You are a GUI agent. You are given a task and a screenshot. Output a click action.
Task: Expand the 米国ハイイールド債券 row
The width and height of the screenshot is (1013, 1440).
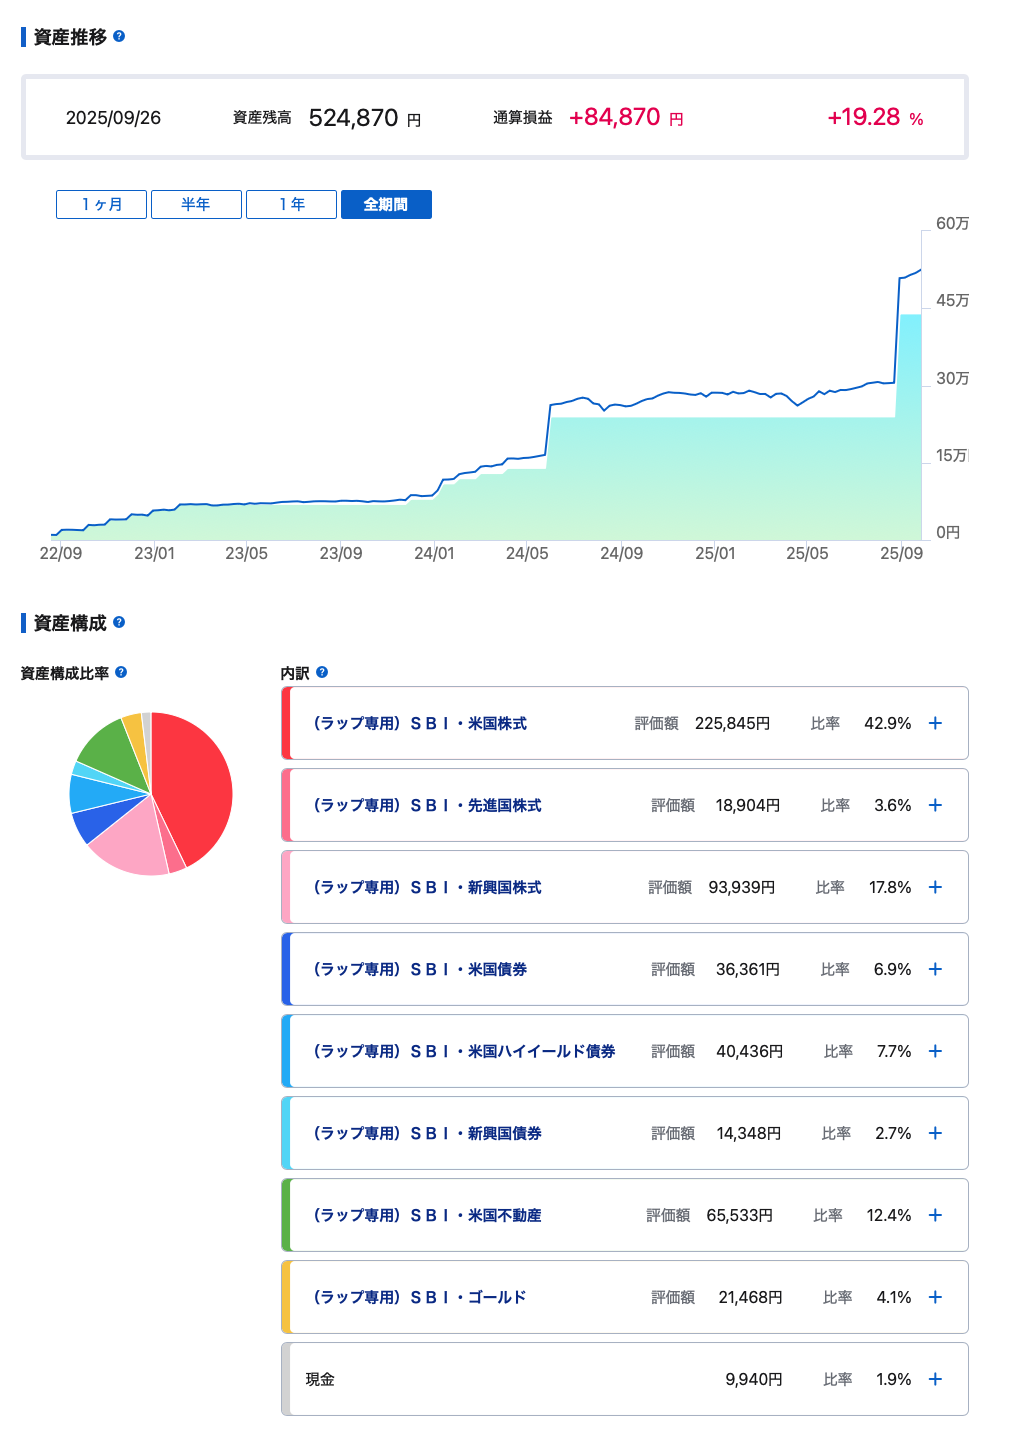(935, 1051)
